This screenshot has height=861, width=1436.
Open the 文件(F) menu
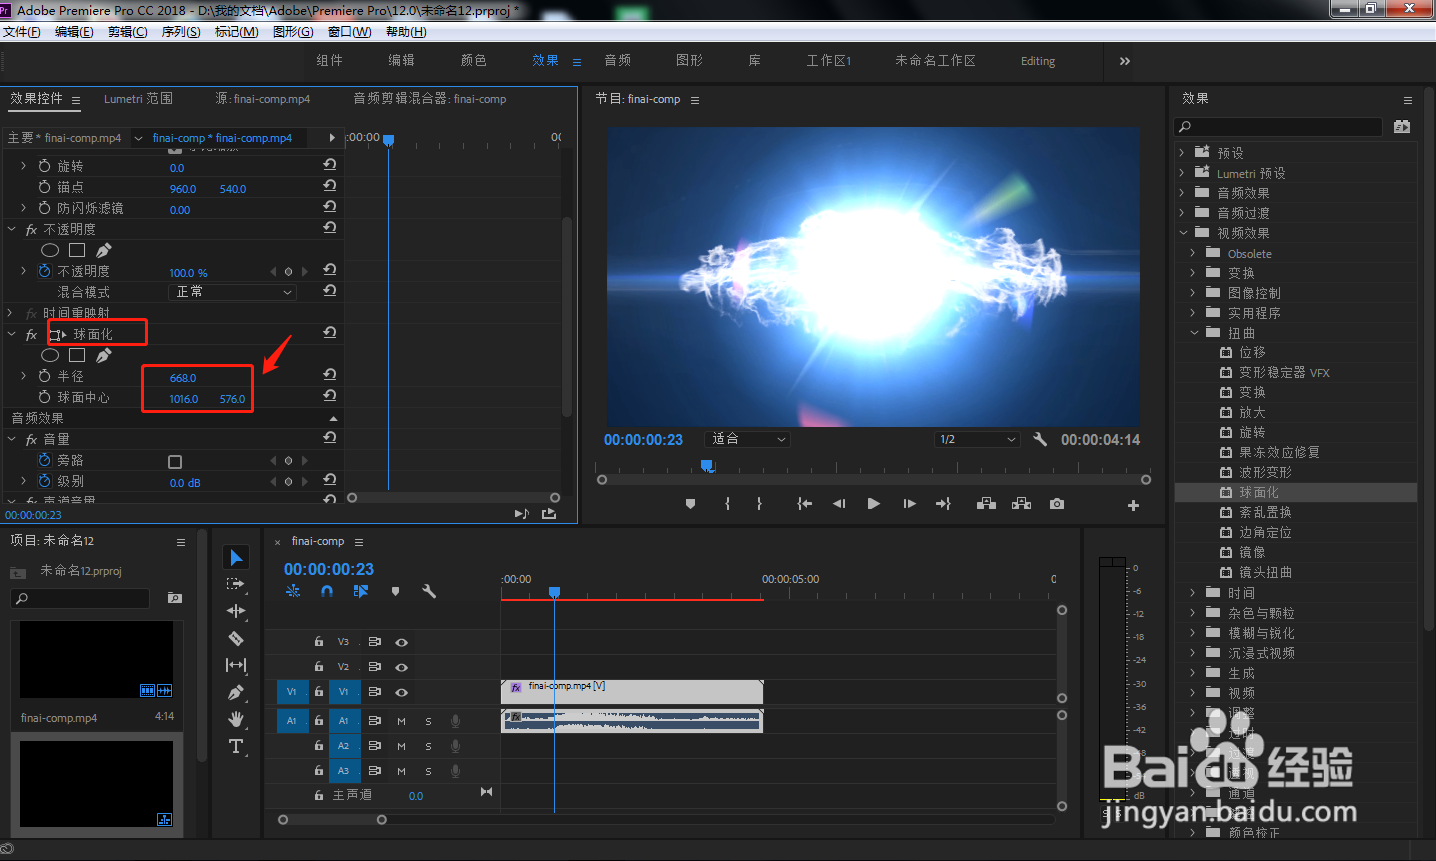pos(22,32)
